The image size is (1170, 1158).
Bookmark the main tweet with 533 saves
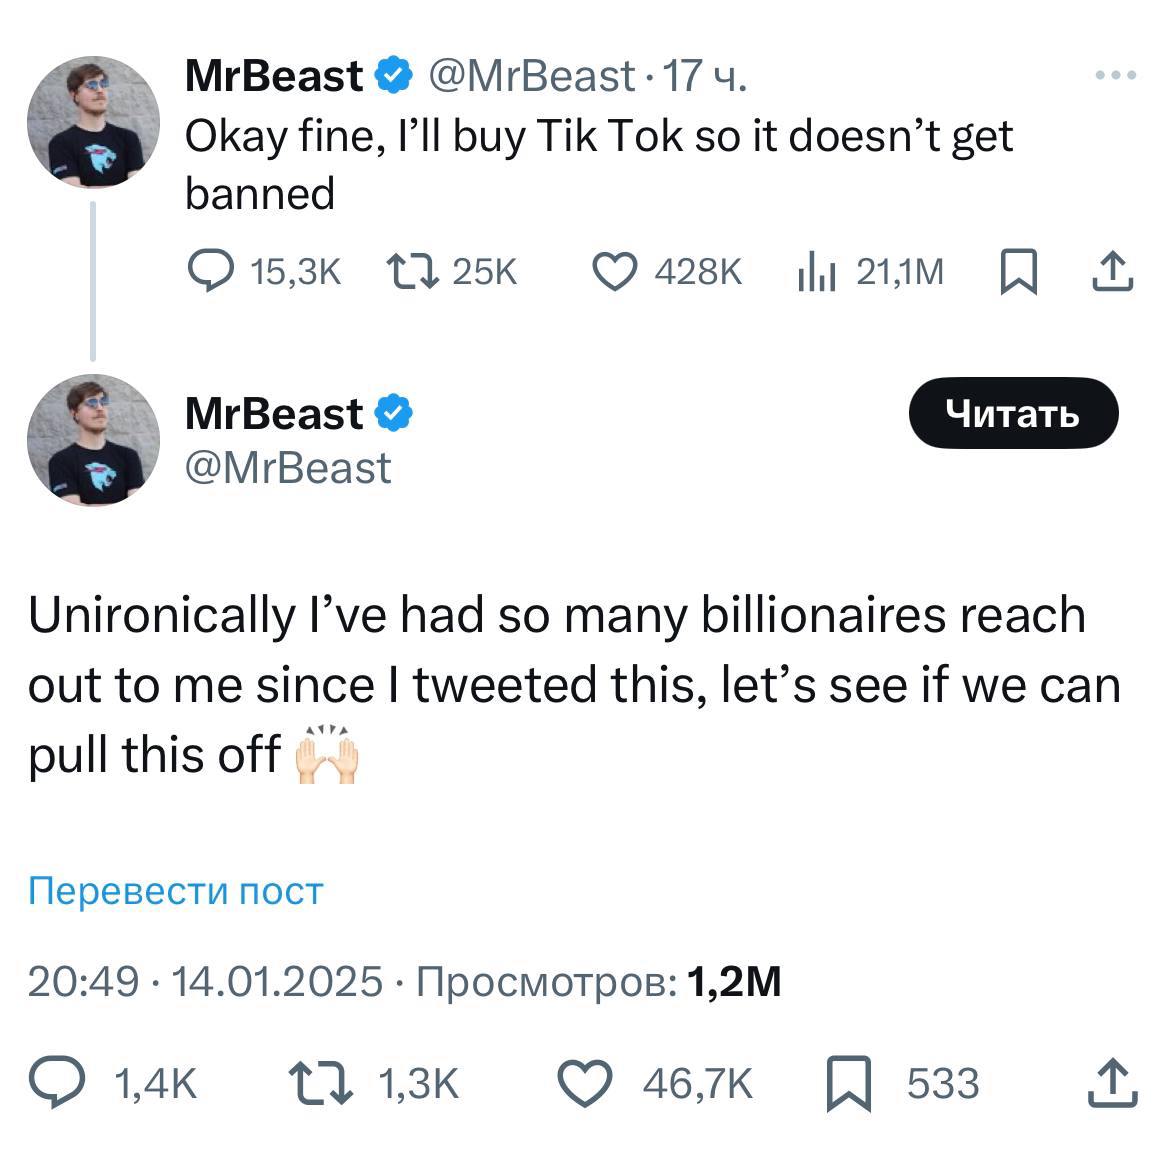(x=848, y=1084)
